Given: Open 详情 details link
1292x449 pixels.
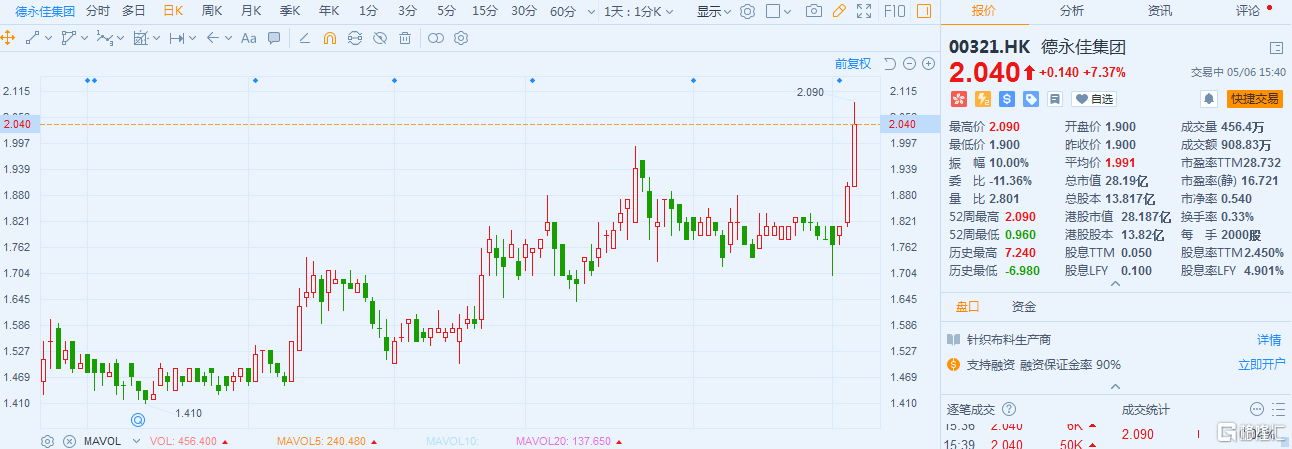Looking at the screenshot, I should [1268, 340].
